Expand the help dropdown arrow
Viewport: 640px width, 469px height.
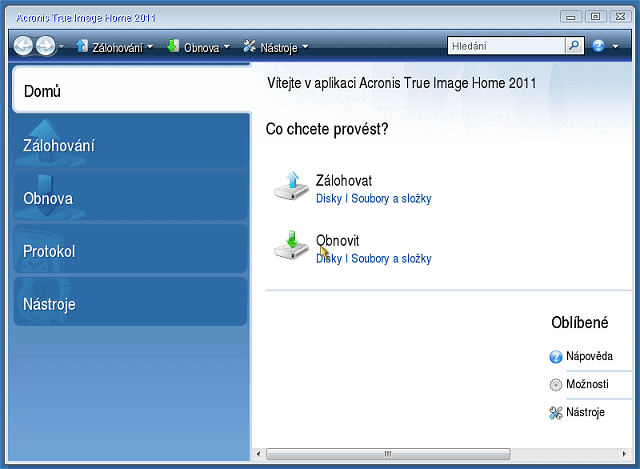[x=616, y=47]
